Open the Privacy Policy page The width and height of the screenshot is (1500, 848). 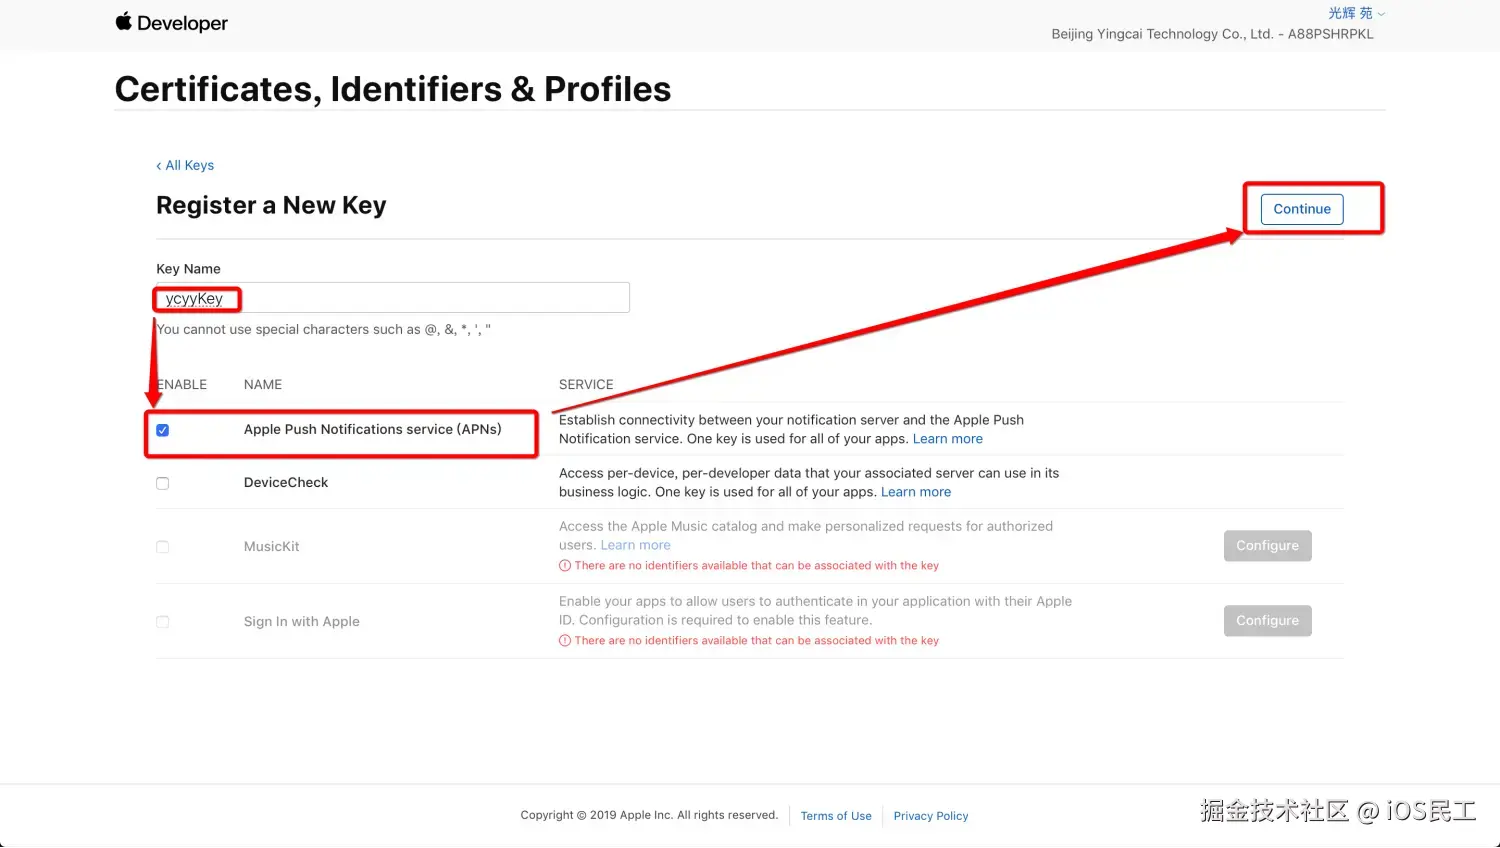pos(930,816)
